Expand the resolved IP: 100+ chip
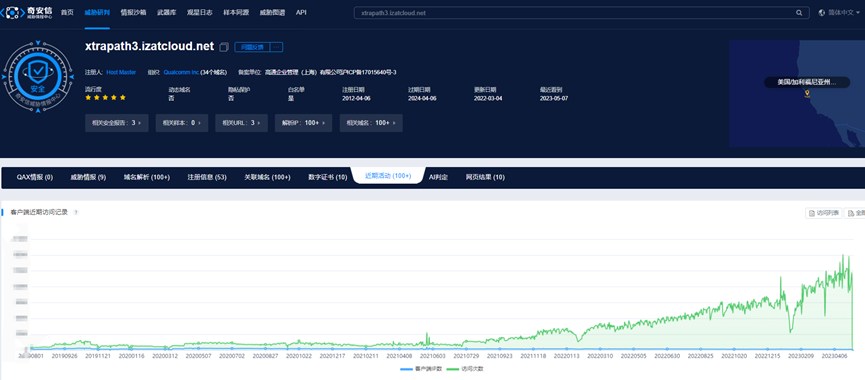Image resolution: width=865 pixels, height=380 pixels. point(303,123)
